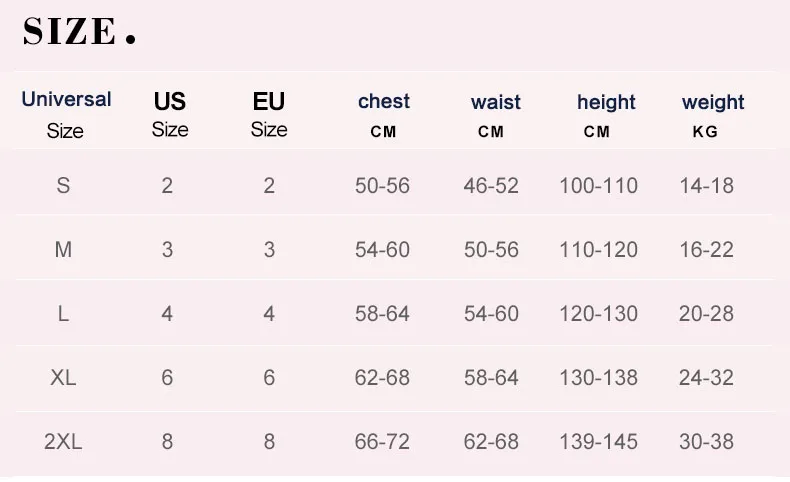This screenshot has height=482, width=790.
Task: Click the US Size column header
Action: pos(170,114)
